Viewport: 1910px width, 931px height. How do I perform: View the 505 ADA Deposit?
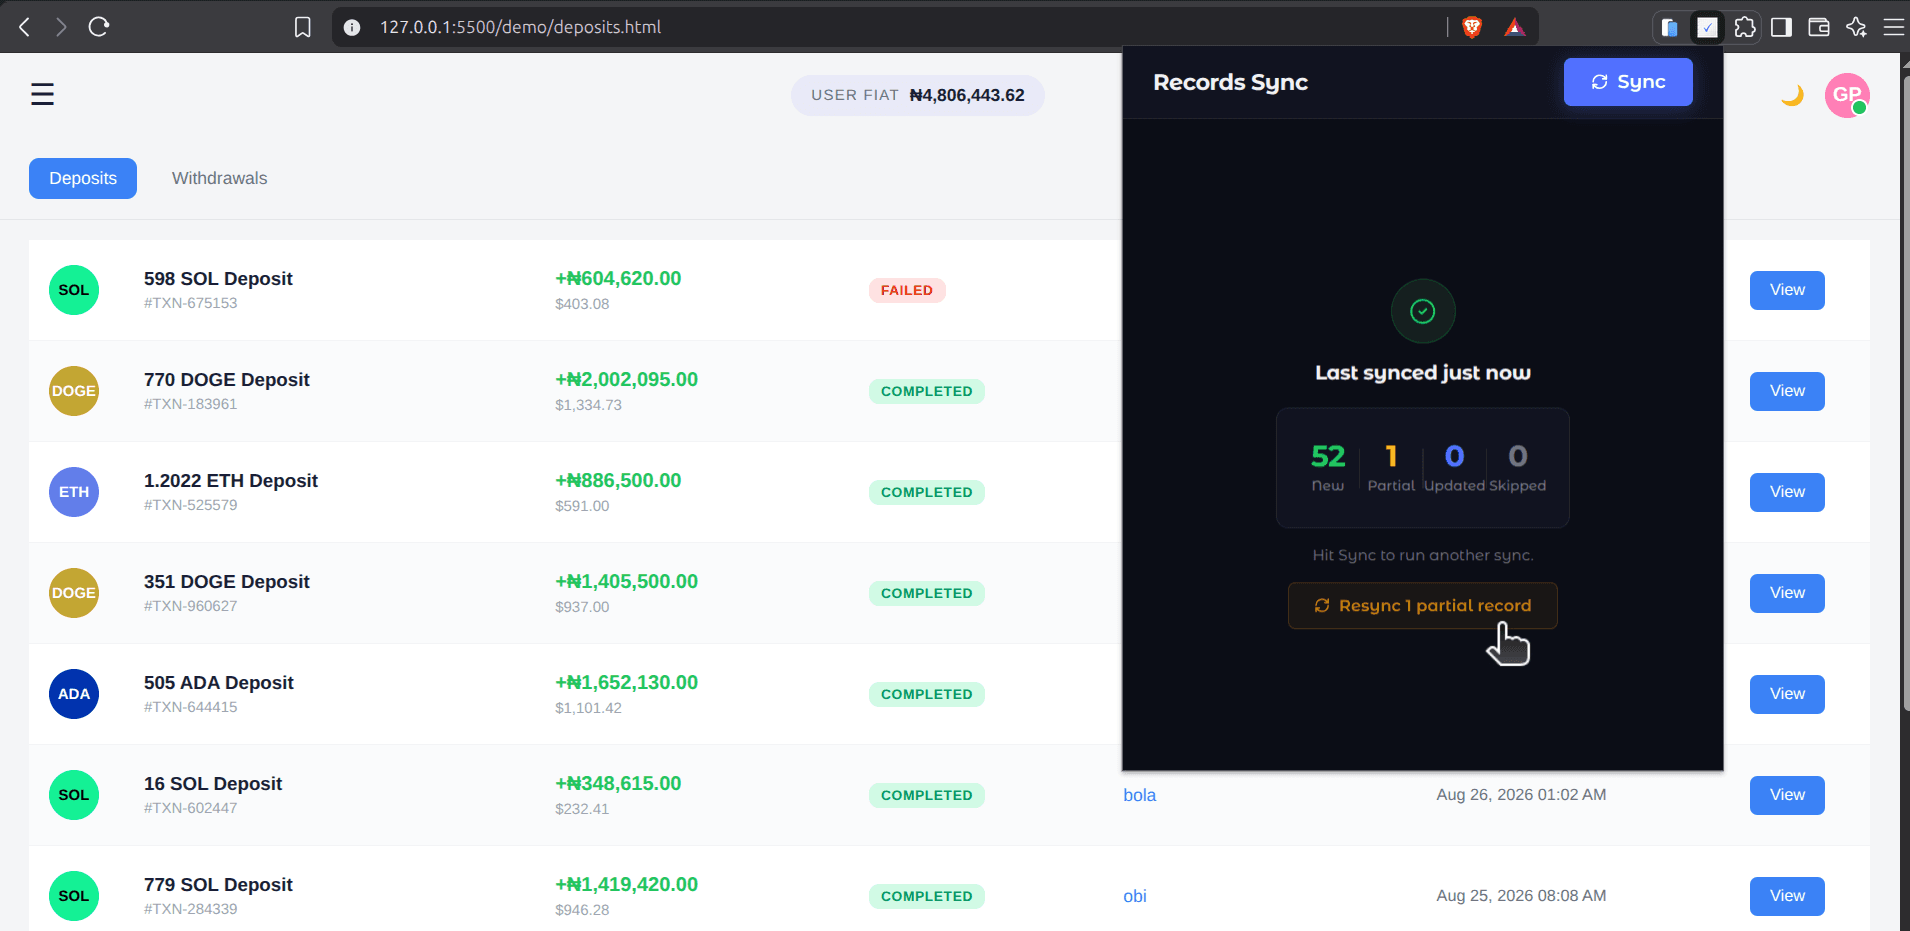pyautogui.click(x=1787, y=694)
